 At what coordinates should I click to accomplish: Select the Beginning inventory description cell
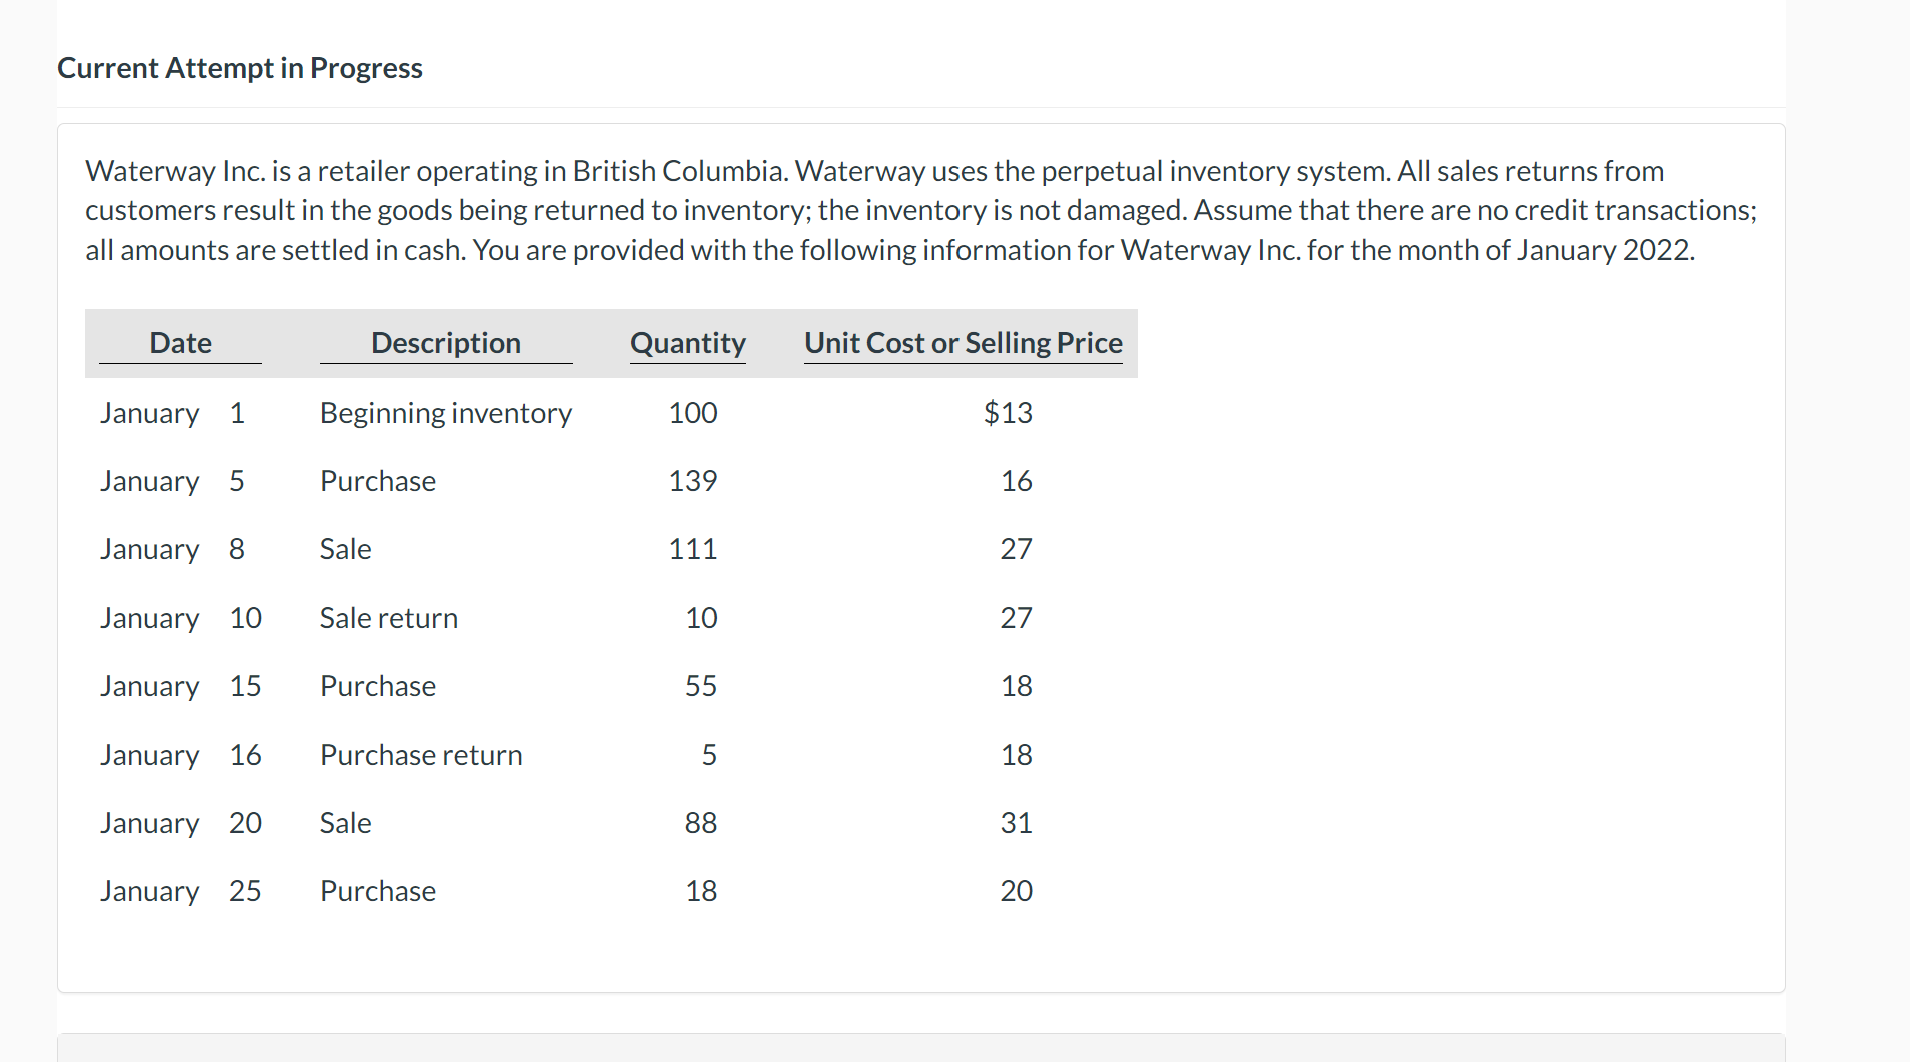pyautogui.click(x=445, y=413)
